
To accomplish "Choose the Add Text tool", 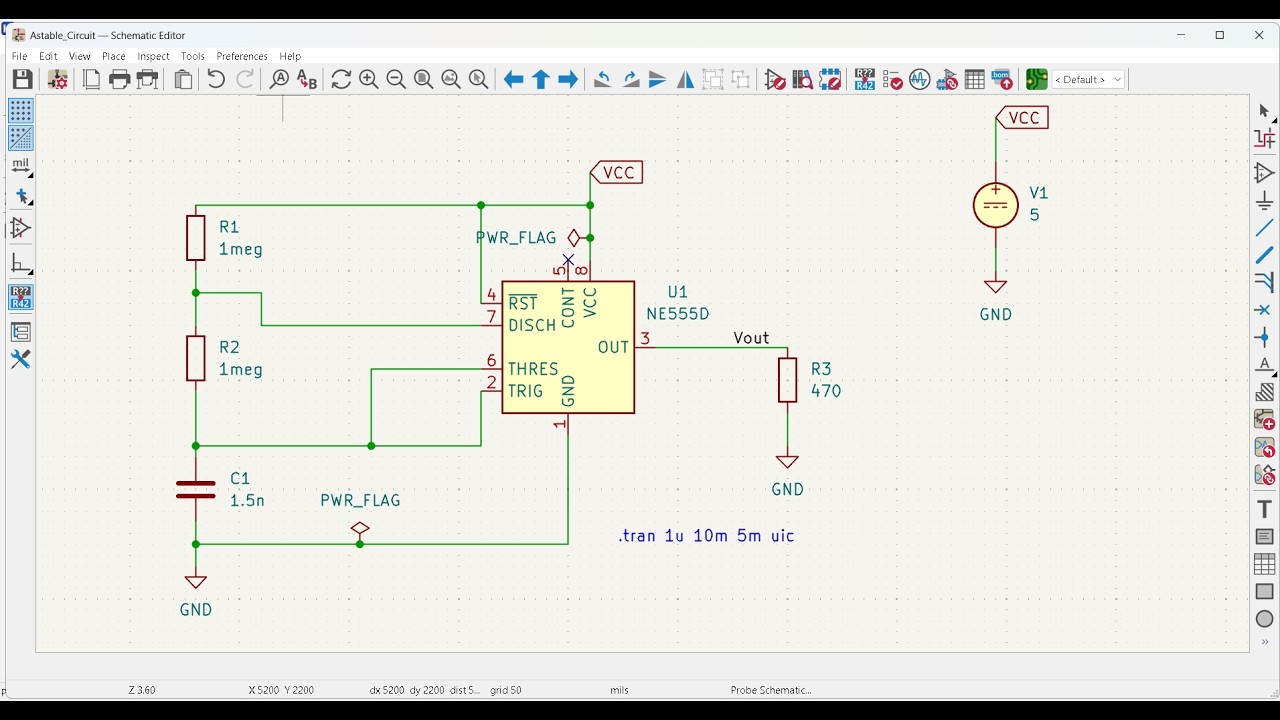I will [1265, 509].
